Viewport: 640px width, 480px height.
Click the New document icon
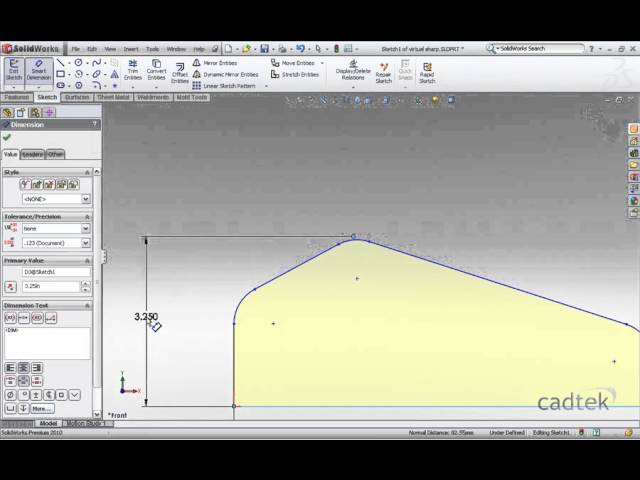[229, 49]
